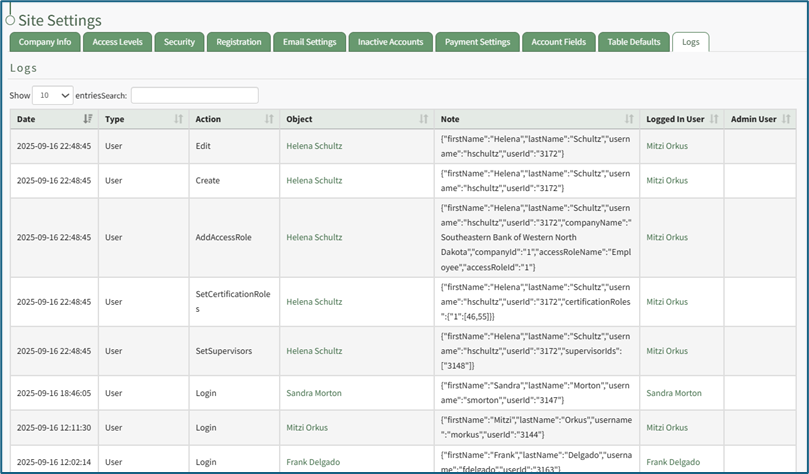809x474 pixels.
Task: Click sort arrows in Logged In User header
Action: (x=714, y=119)
